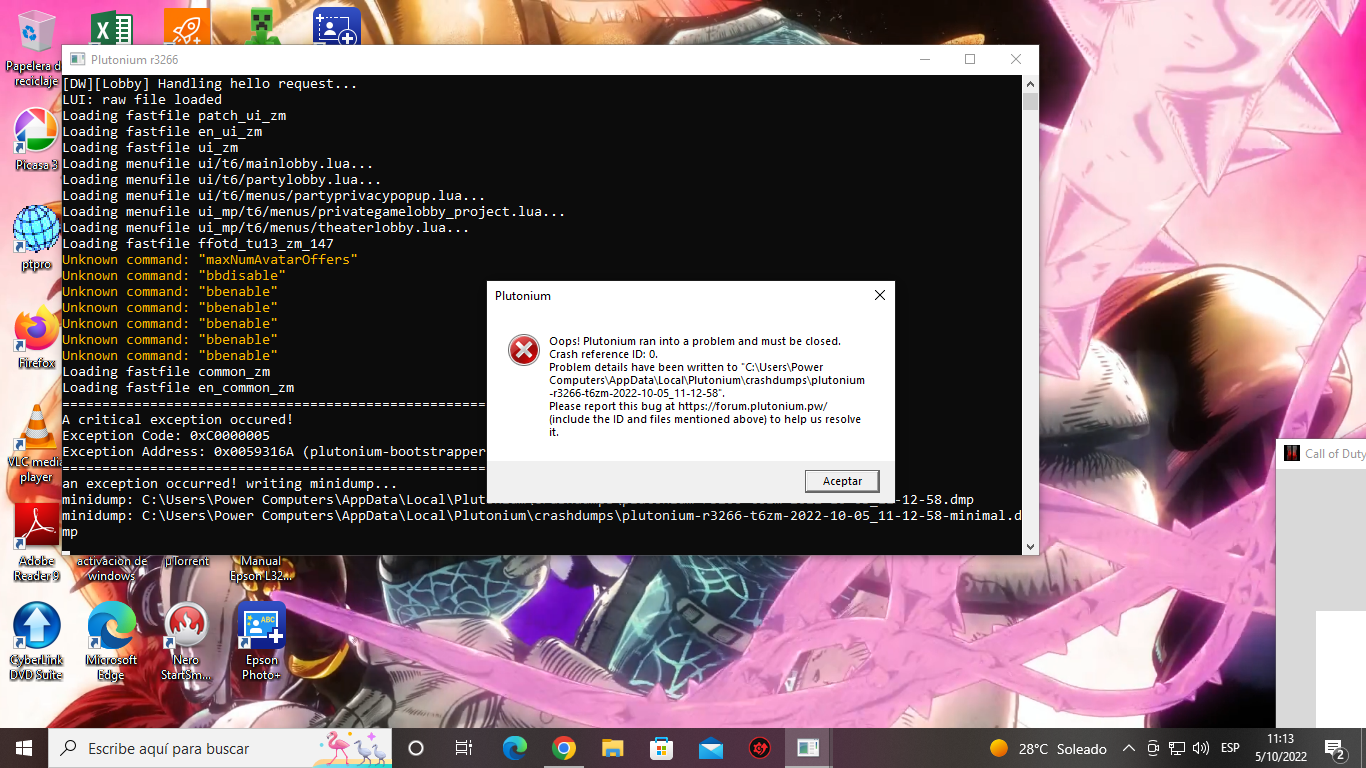Select the Excel shortcut on the desktop
Image resolution: width=1366 pixels, height=768 pixels.
pyautogui.click(x=112, y=27)
